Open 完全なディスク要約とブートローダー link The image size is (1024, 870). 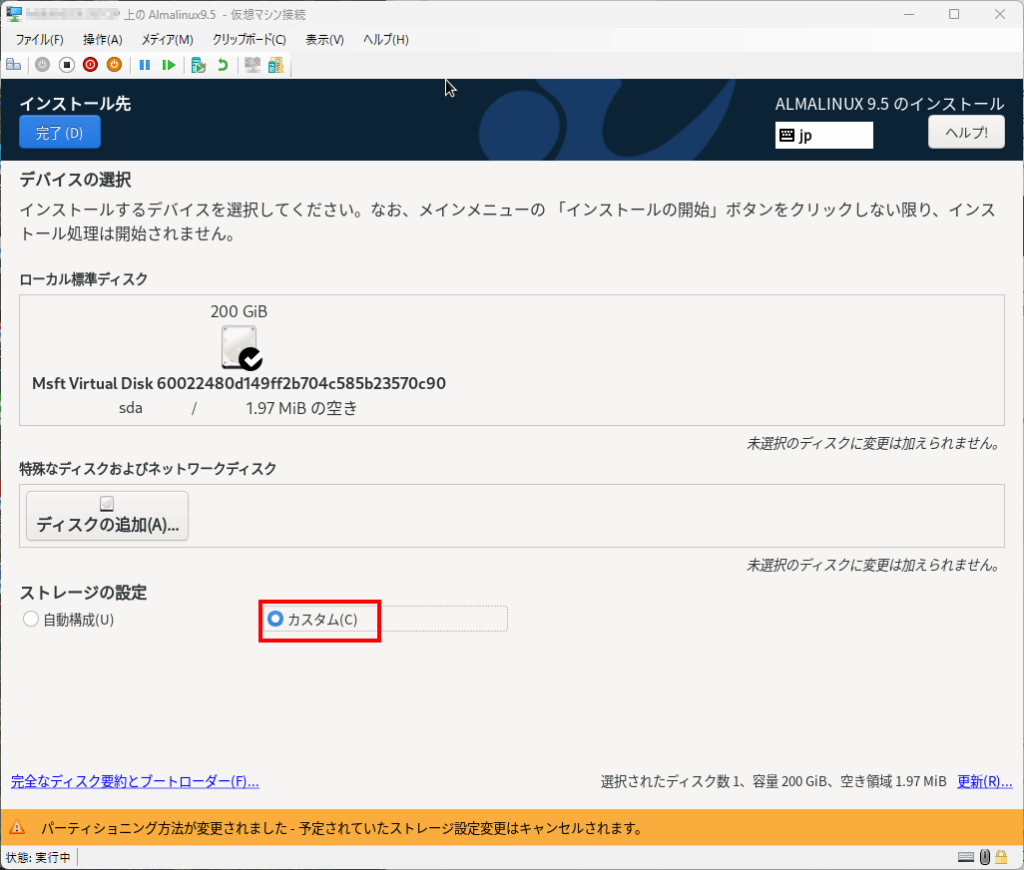(134, 782)
